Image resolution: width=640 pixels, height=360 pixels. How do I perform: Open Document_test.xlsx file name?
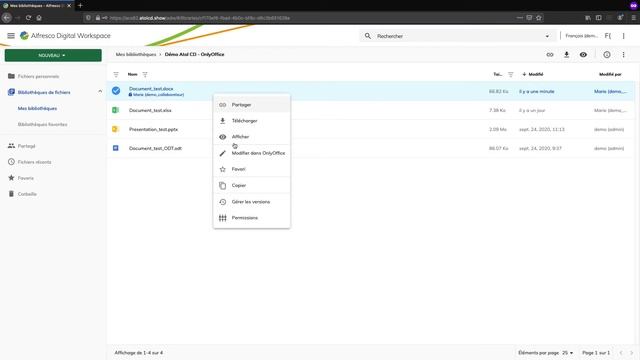coord(150,110)
